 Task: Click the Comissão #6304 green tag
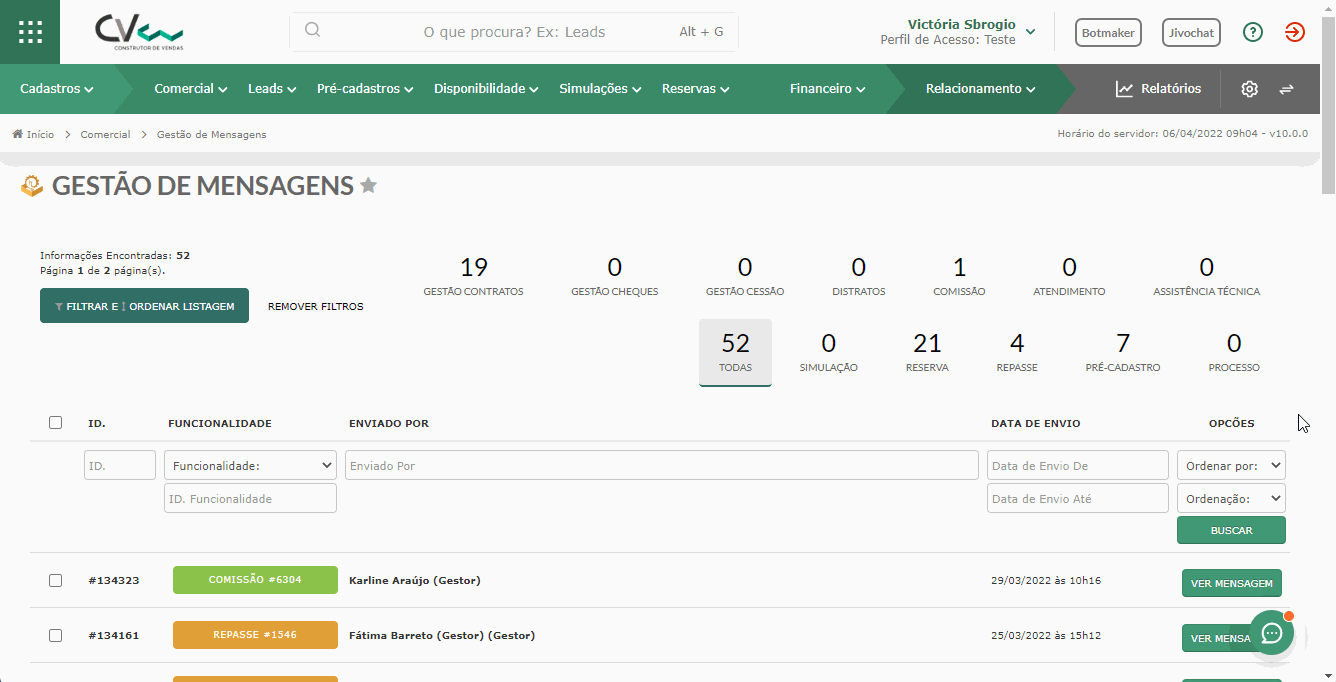pyautogui.click(x=255, y=580)
